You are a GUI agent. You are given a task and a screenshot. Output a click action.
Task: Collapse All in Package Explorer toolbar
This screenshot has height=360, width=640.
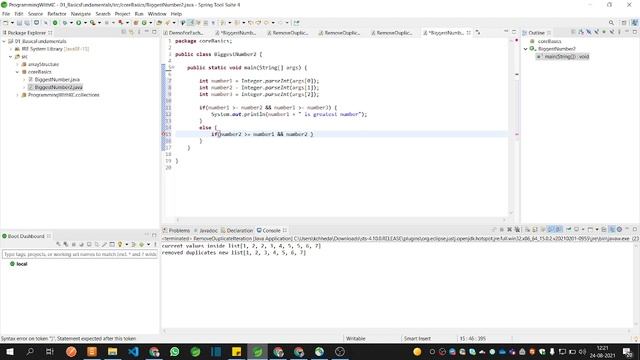(124, 32)
